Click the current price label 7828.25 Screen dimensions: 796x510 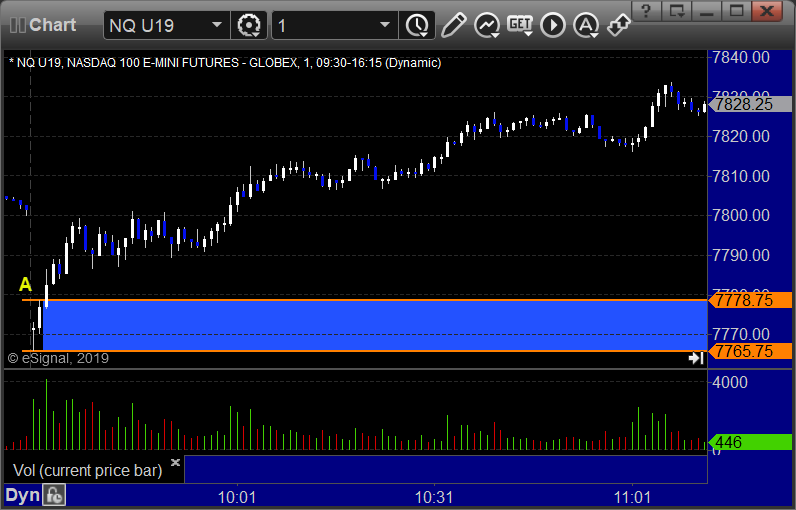[x=751, y=104]
